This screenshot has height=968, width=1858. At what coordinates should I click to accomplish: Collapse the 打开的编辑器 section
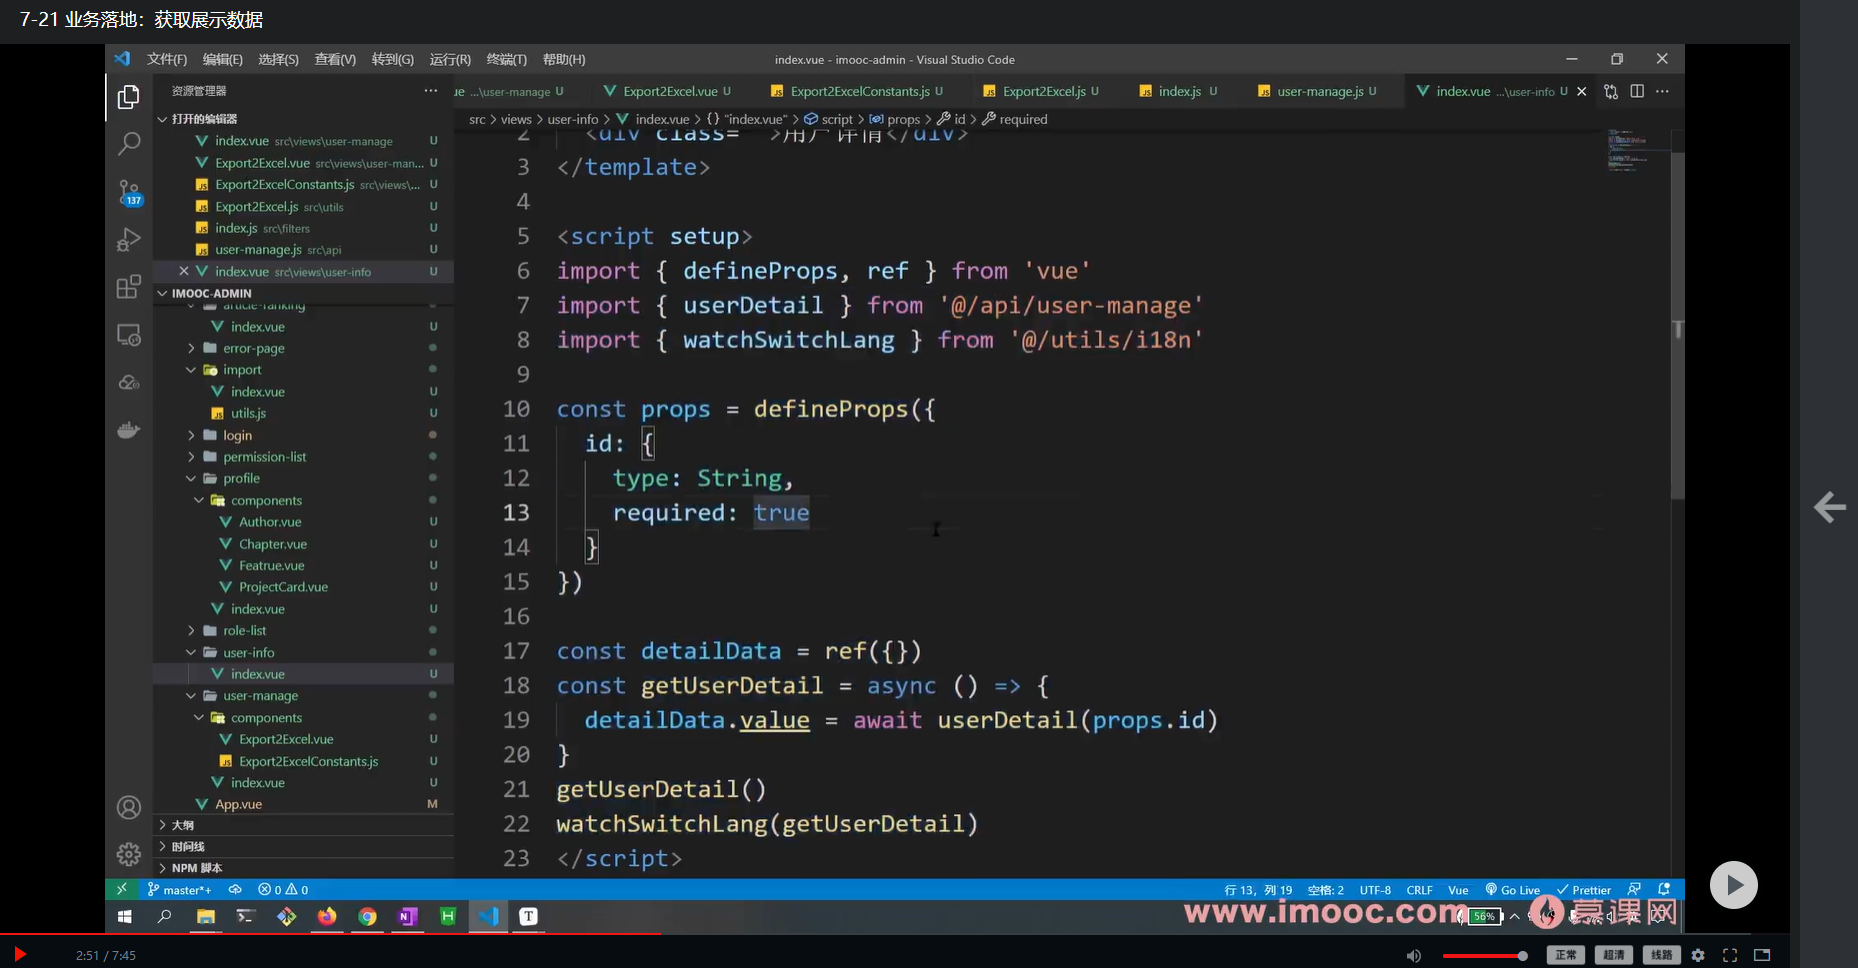[304, 119]
